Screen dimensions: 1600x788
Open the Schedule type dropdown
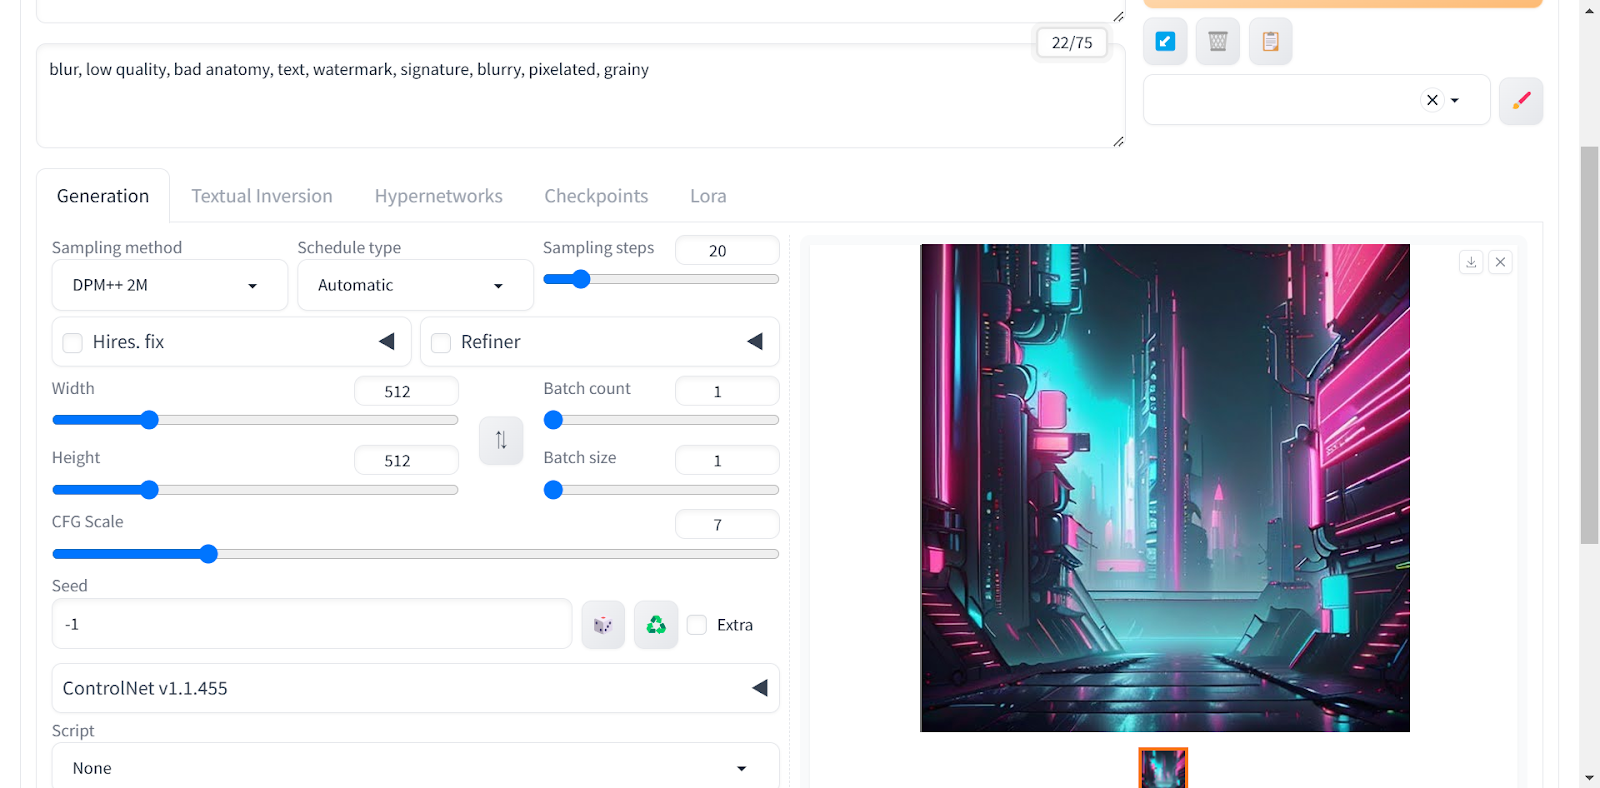click(414, 286)
